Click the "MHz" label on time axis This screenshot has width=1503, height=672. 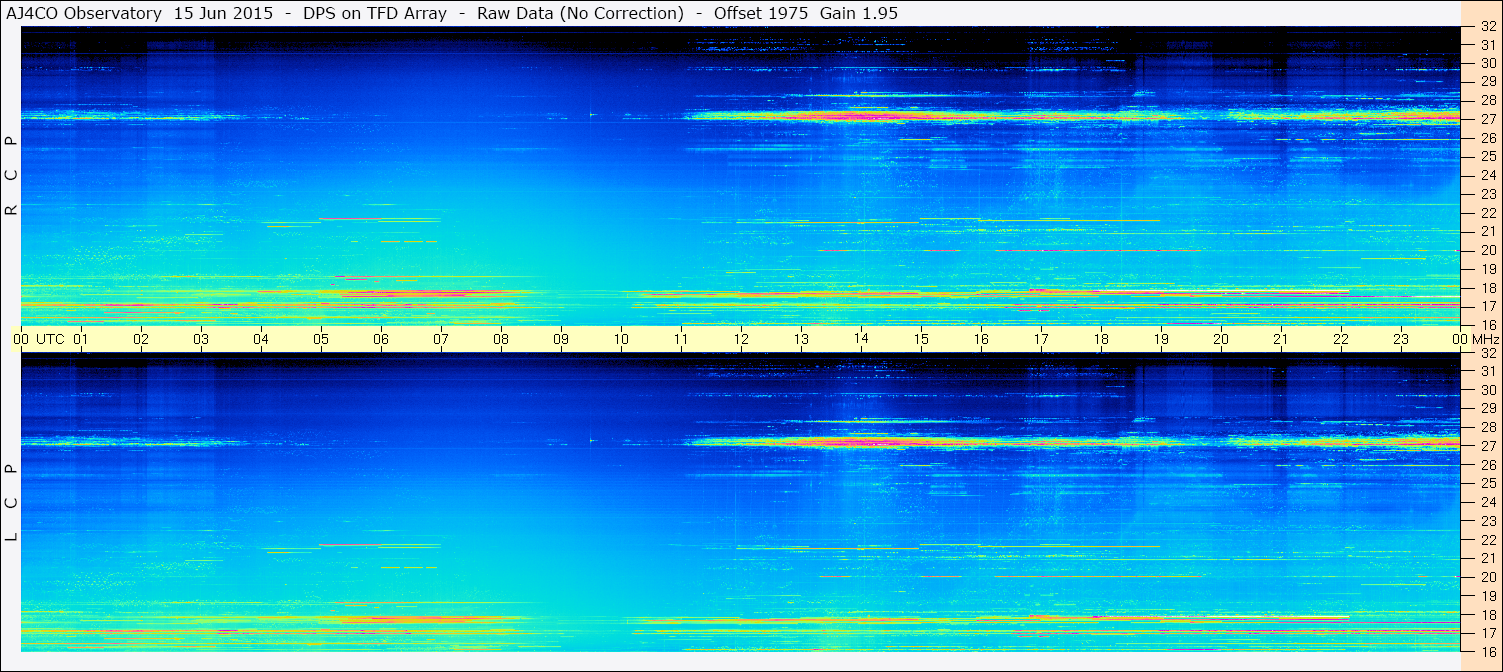pos(1484,339)
